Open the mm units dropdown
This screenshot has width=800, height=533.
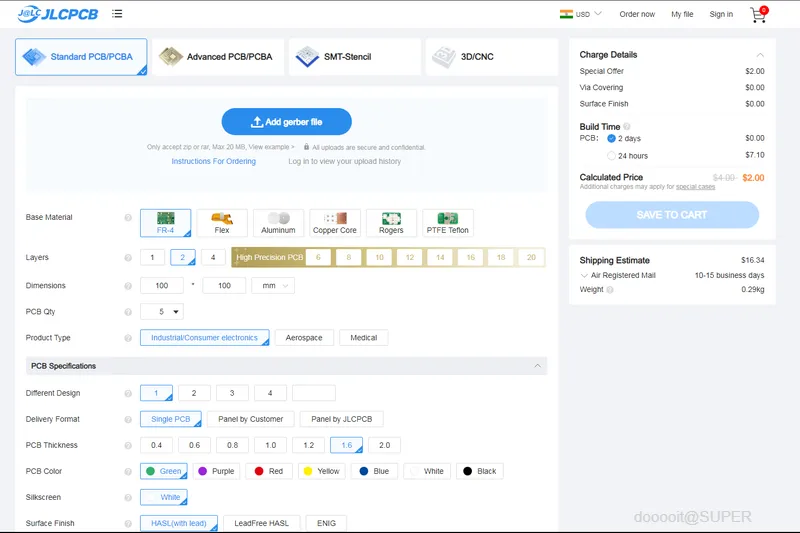273,286
